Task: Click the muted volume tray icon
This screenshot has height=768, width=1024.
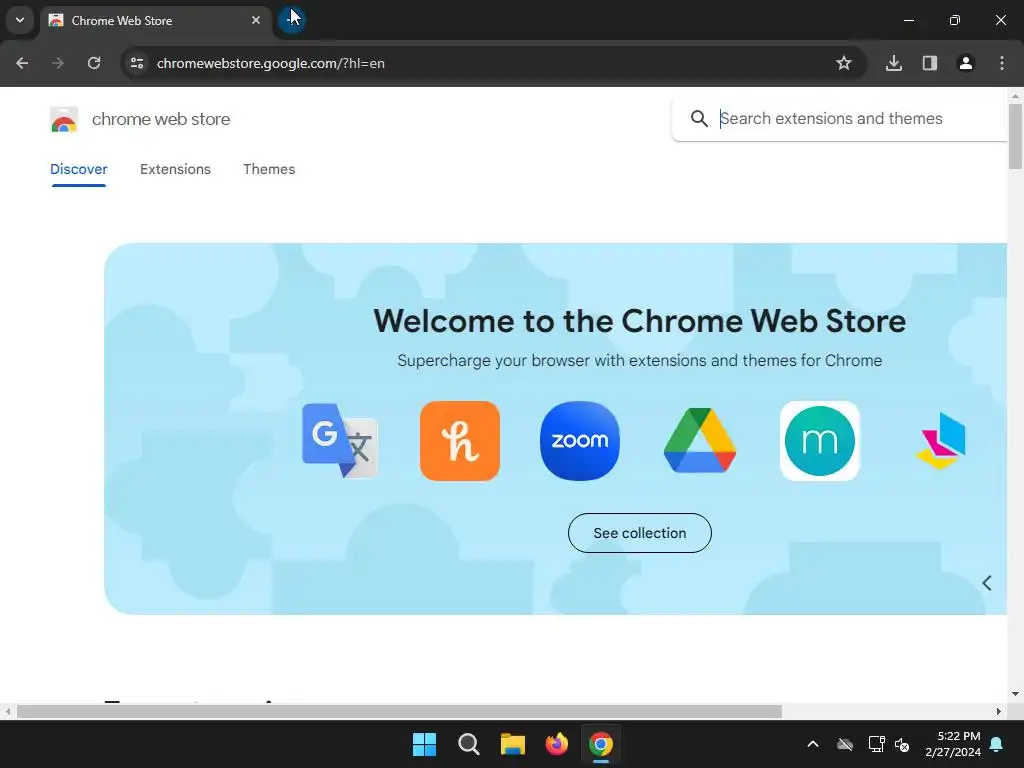Action: coord(902,744)
